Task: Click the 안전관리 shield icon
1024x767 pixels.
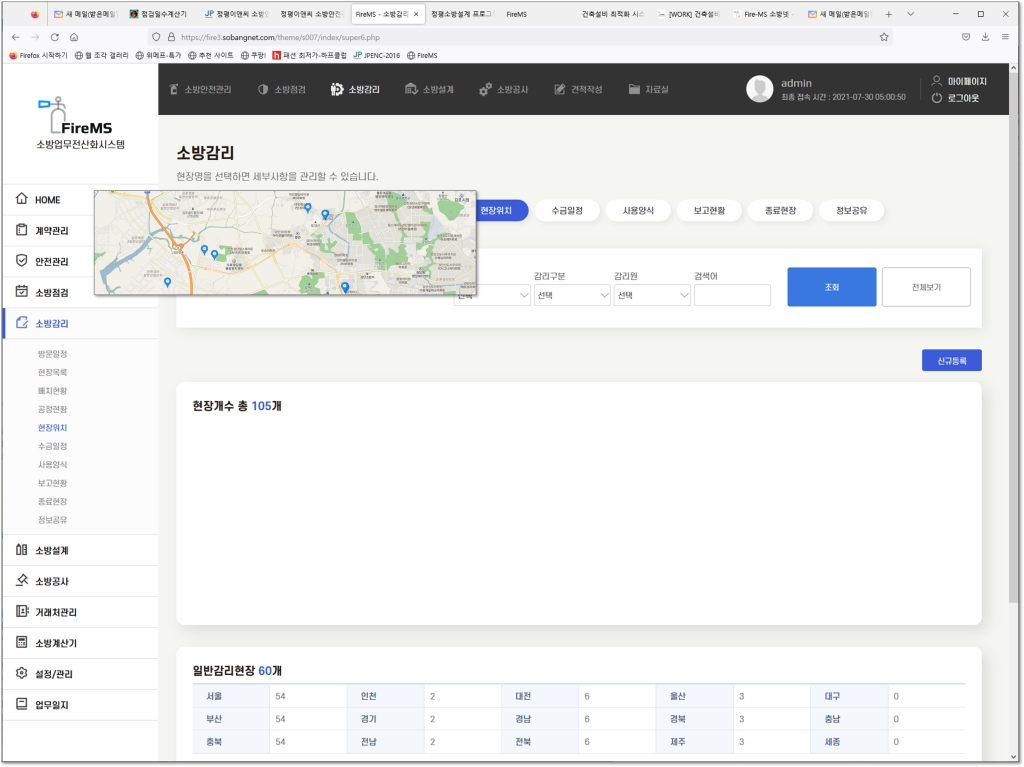Action: pos(22,261)
